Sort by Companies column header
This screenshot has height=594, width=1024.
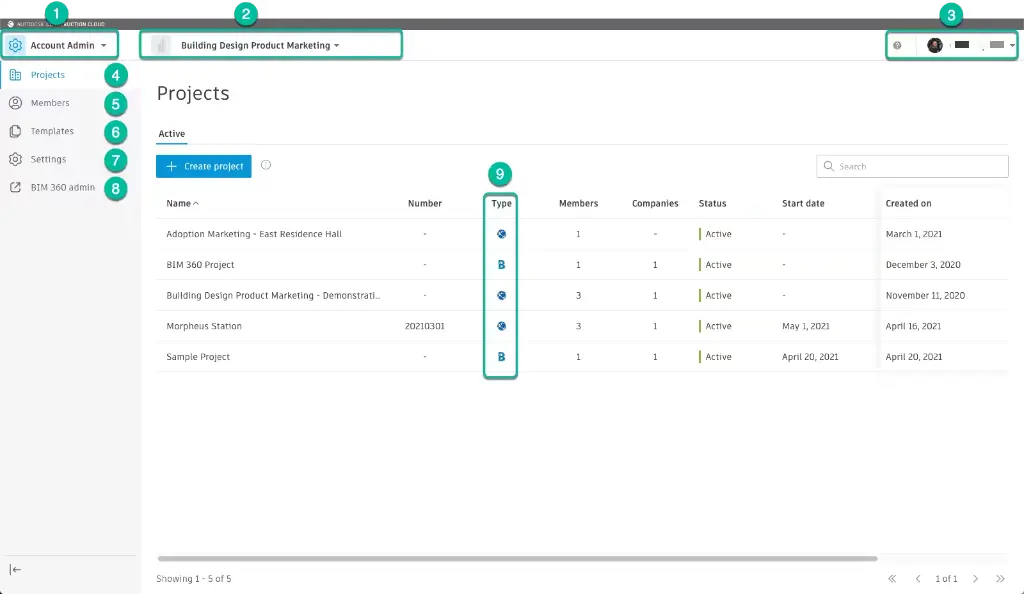(655, 204)
